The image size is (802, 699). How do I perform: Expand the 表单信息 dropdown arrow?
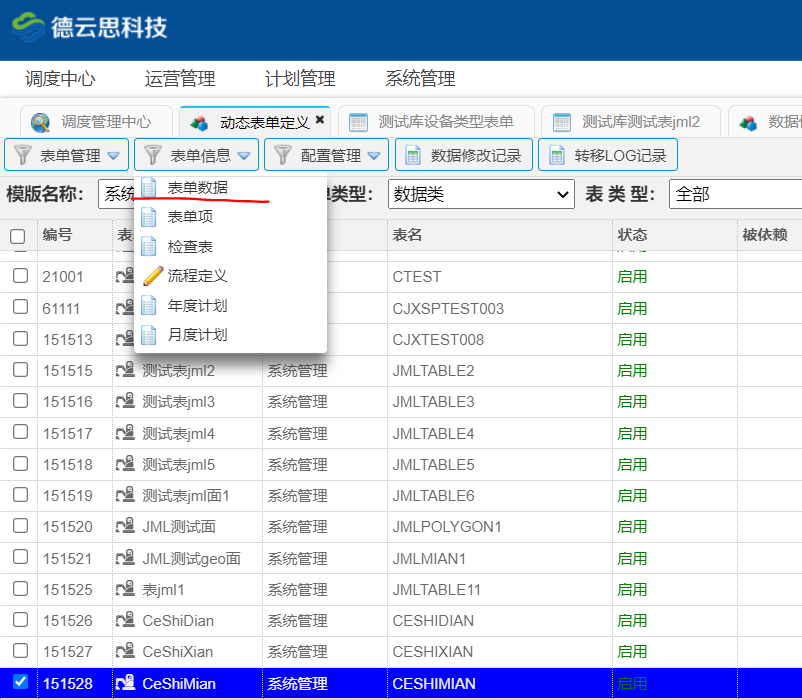point(244,155)
